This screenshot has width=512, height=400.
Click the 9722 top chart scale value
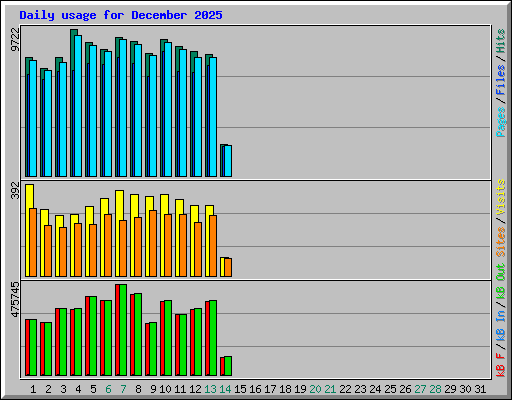coord(15,39)
